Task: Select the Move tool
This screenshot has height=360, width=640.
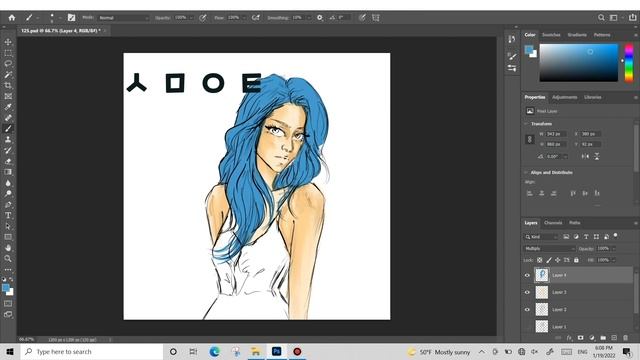Action: [x=8, y=42]
